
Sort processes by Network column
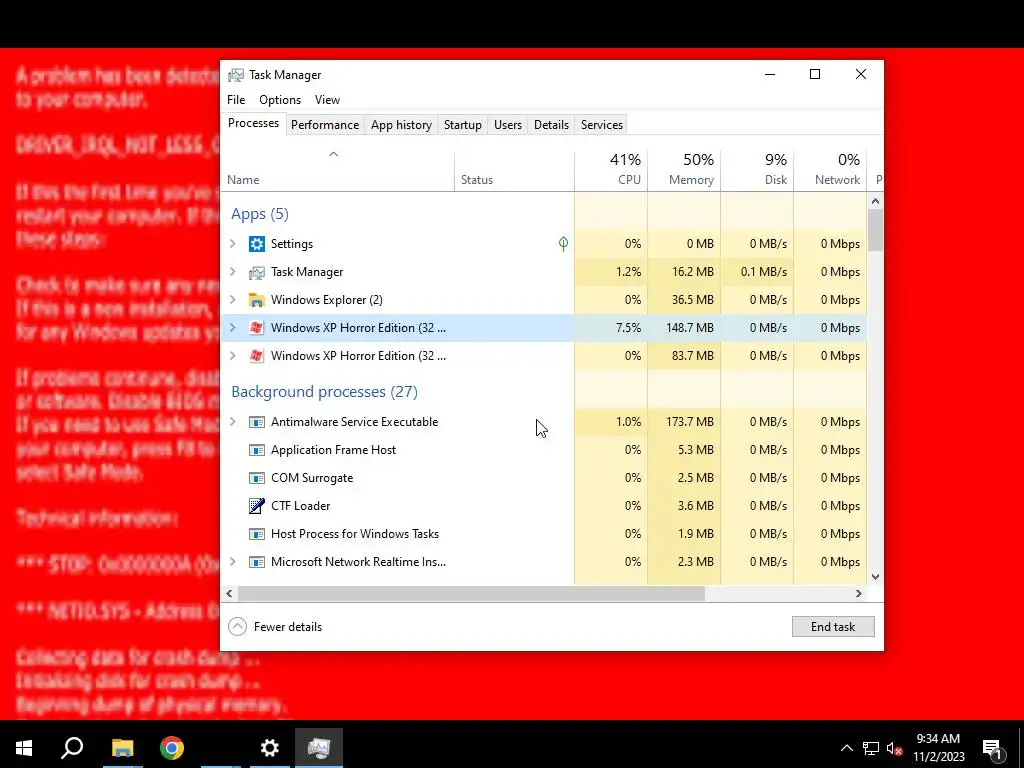pyautogui.click(x=830, y=171)
